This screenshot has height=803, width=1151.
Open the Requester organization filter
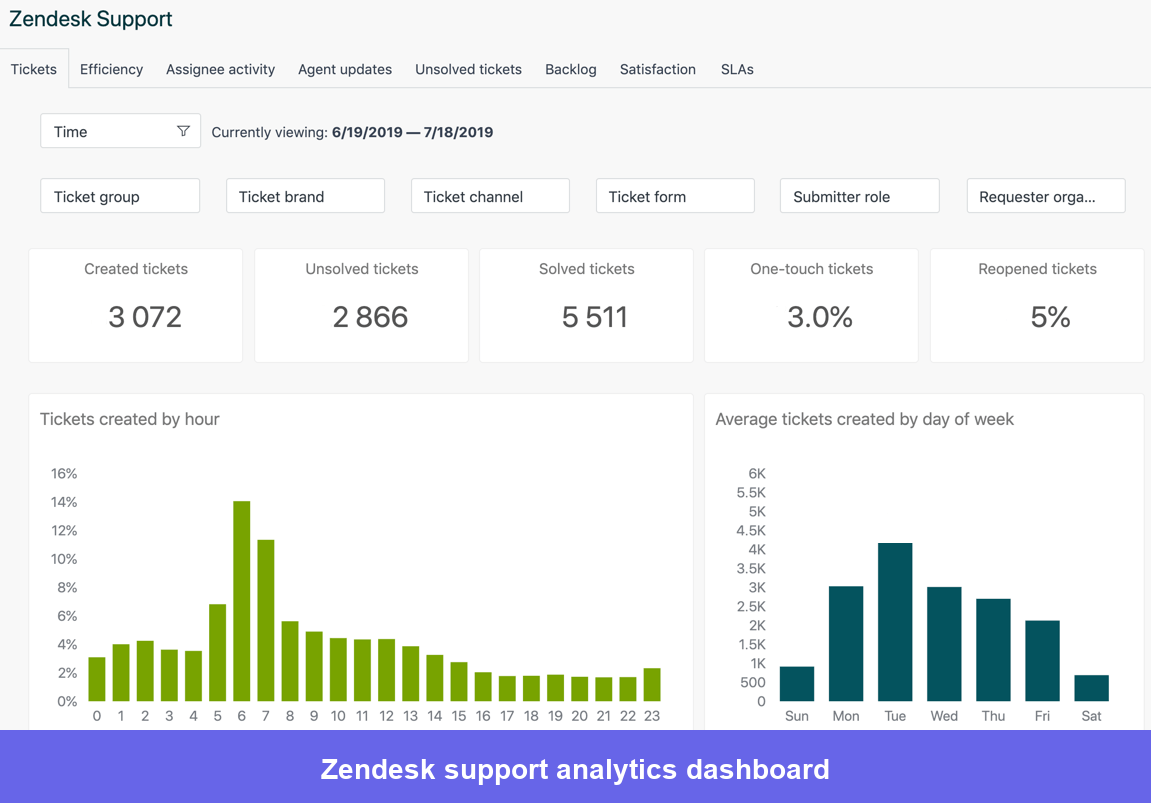(1045, 196)
